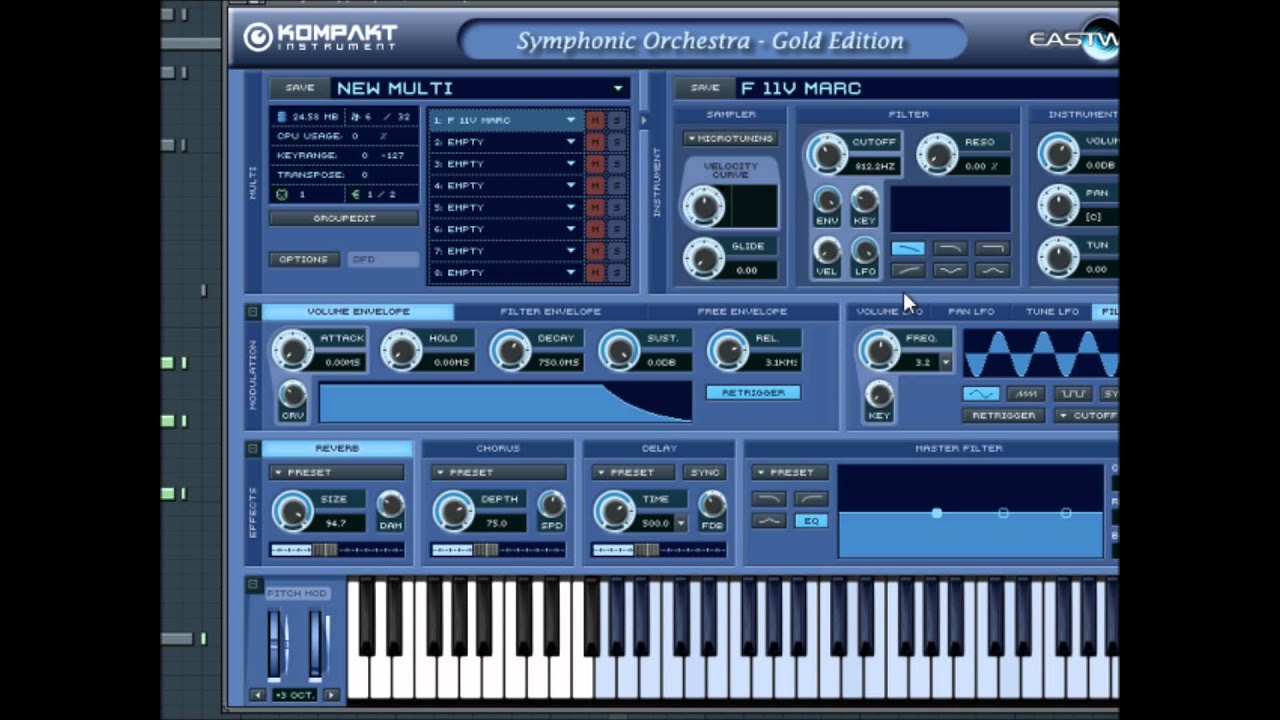Viewport: 1280px width, 720px height.
Task: Click the octave up arrow button
Action: click(x=331, y=694)
